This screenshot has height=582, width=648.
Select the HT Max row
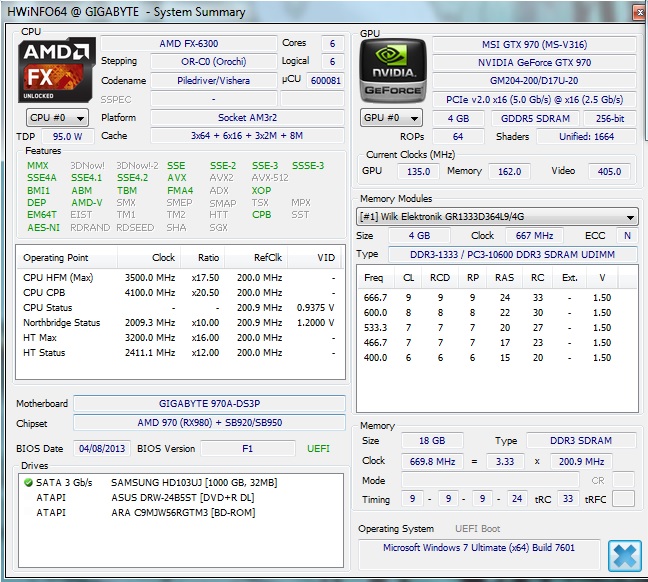[x=180, y=338]
